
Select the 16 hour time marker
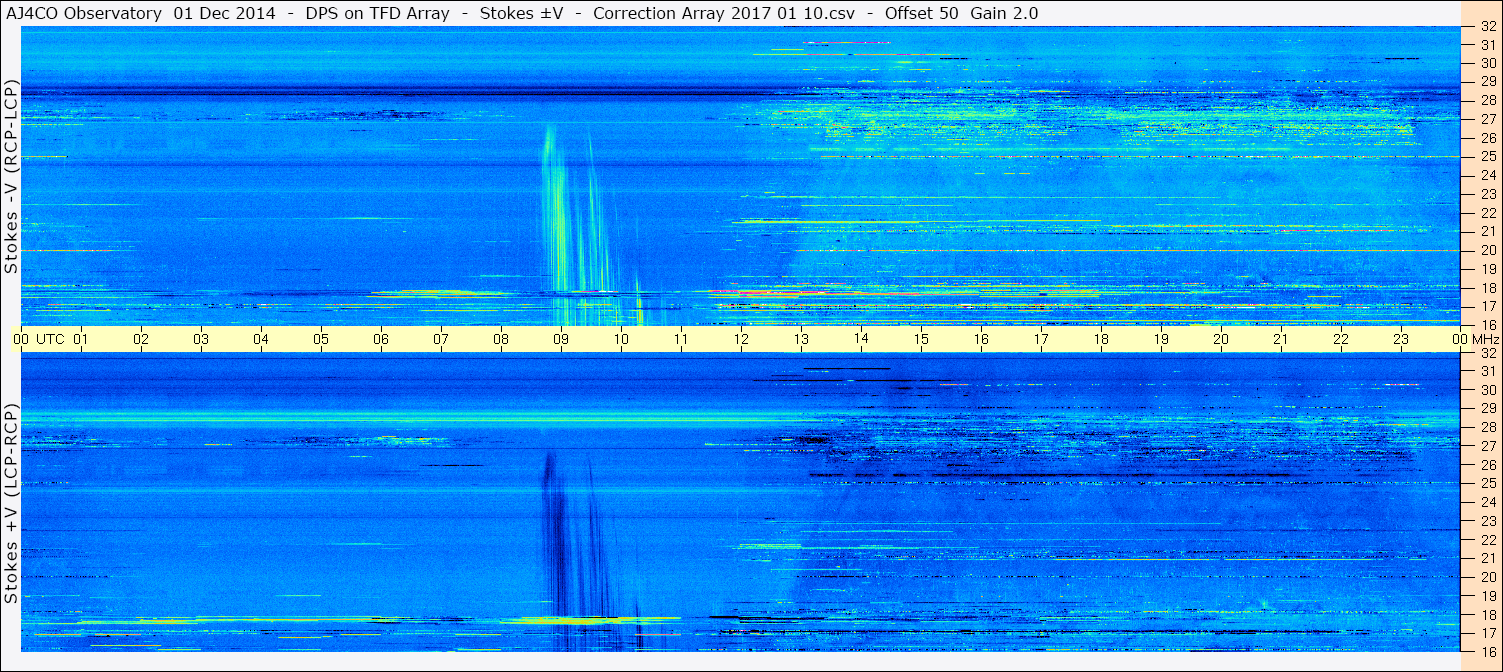[x=981, y=340]
